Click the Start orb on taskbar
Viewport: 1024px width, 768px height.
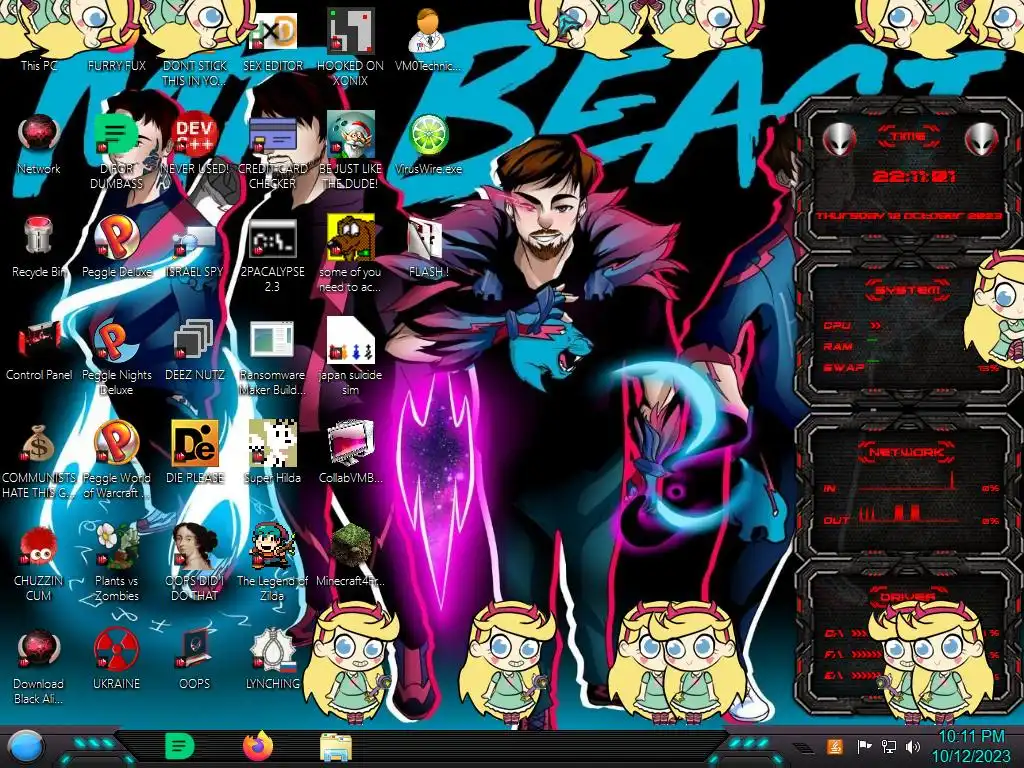[x=26, y=747]
